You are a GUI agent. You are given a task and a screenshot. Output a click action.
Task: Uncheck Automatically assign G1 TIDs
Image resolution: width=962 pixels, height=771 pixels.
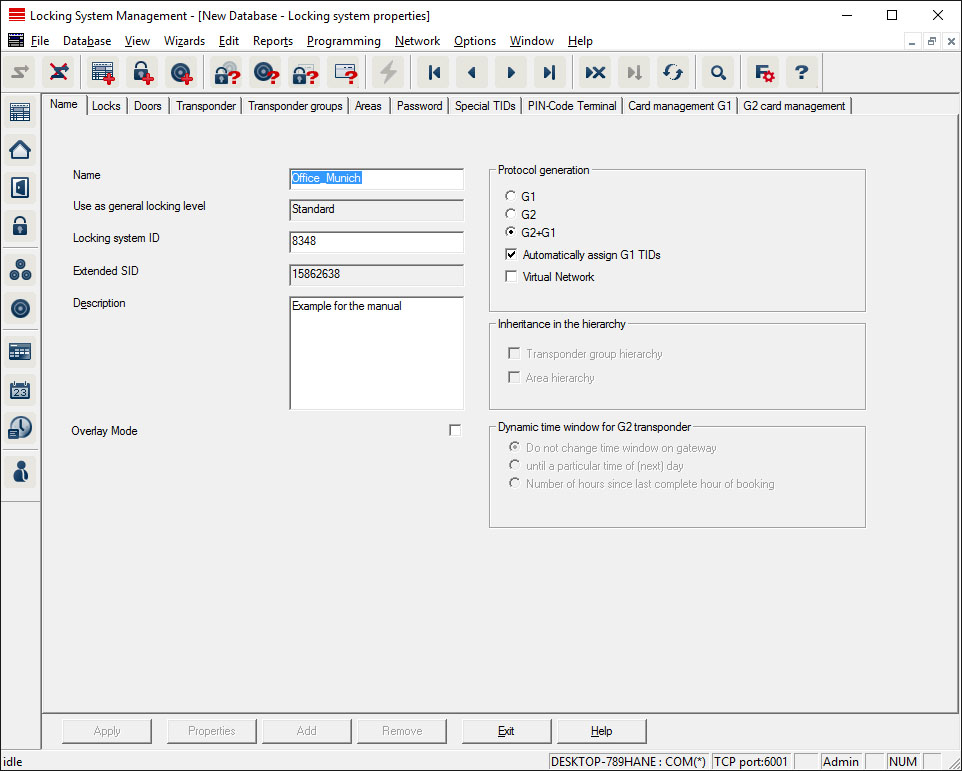(x=512, y=255)
